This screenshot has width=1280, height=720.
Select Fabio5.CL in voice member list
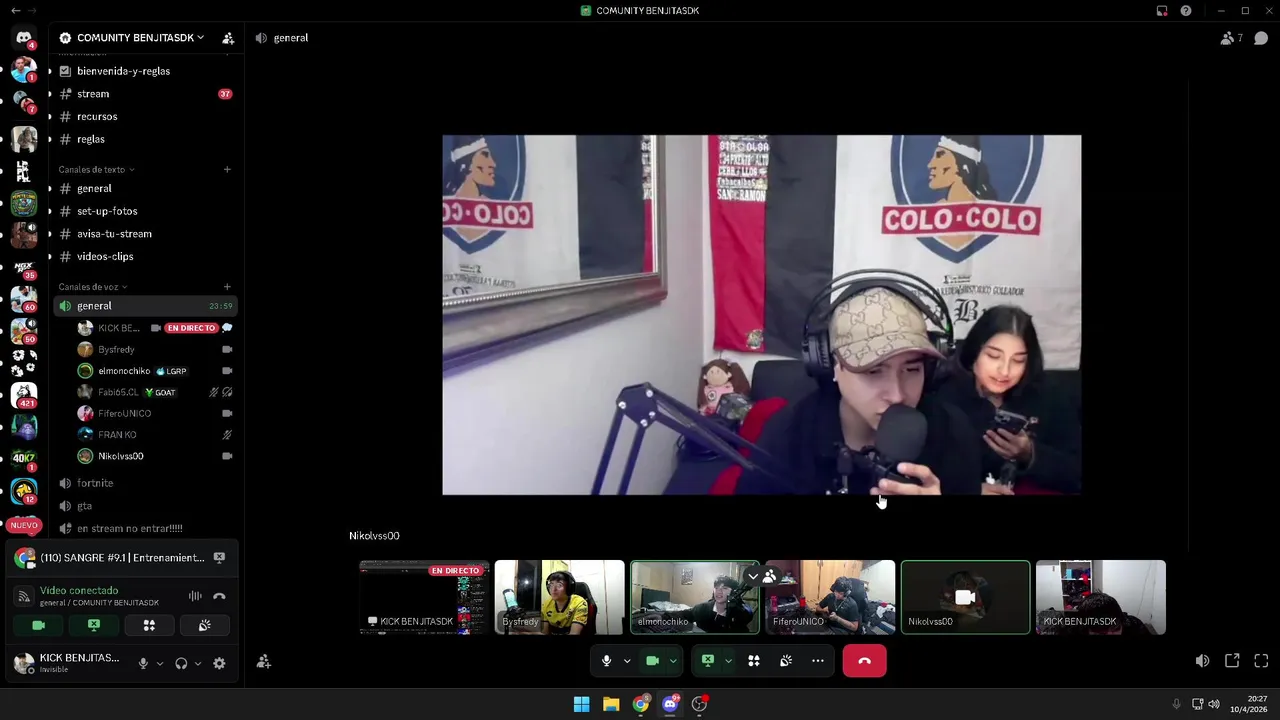pos(155,392)
